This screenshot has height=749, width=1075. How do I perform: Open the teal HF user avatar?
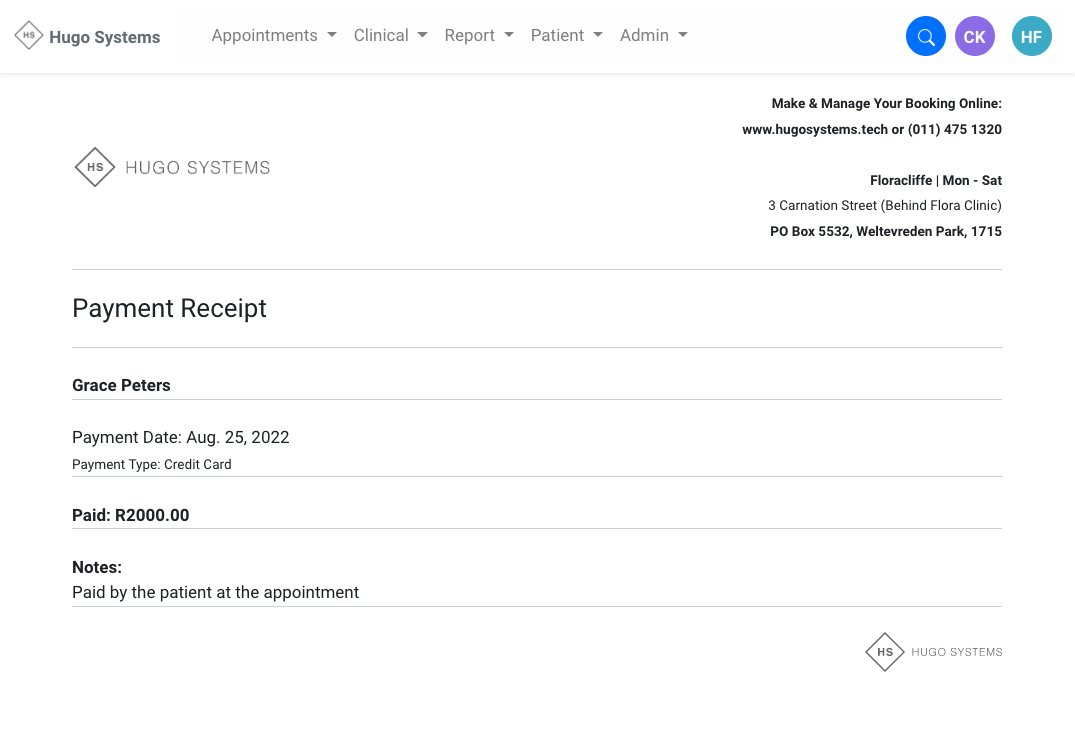pyautogui.click(x=1031, y=37)
